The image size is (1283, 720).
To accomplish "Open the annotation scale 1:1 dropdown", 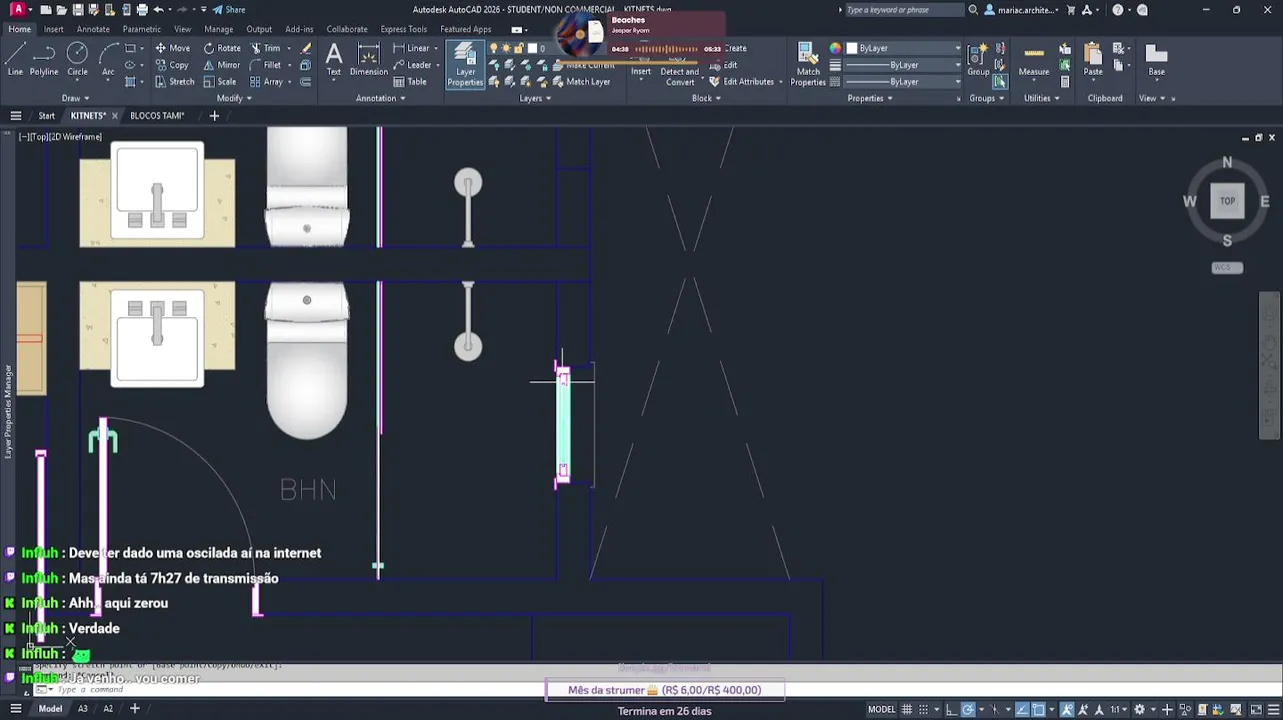I will [x=1119, y=709].
